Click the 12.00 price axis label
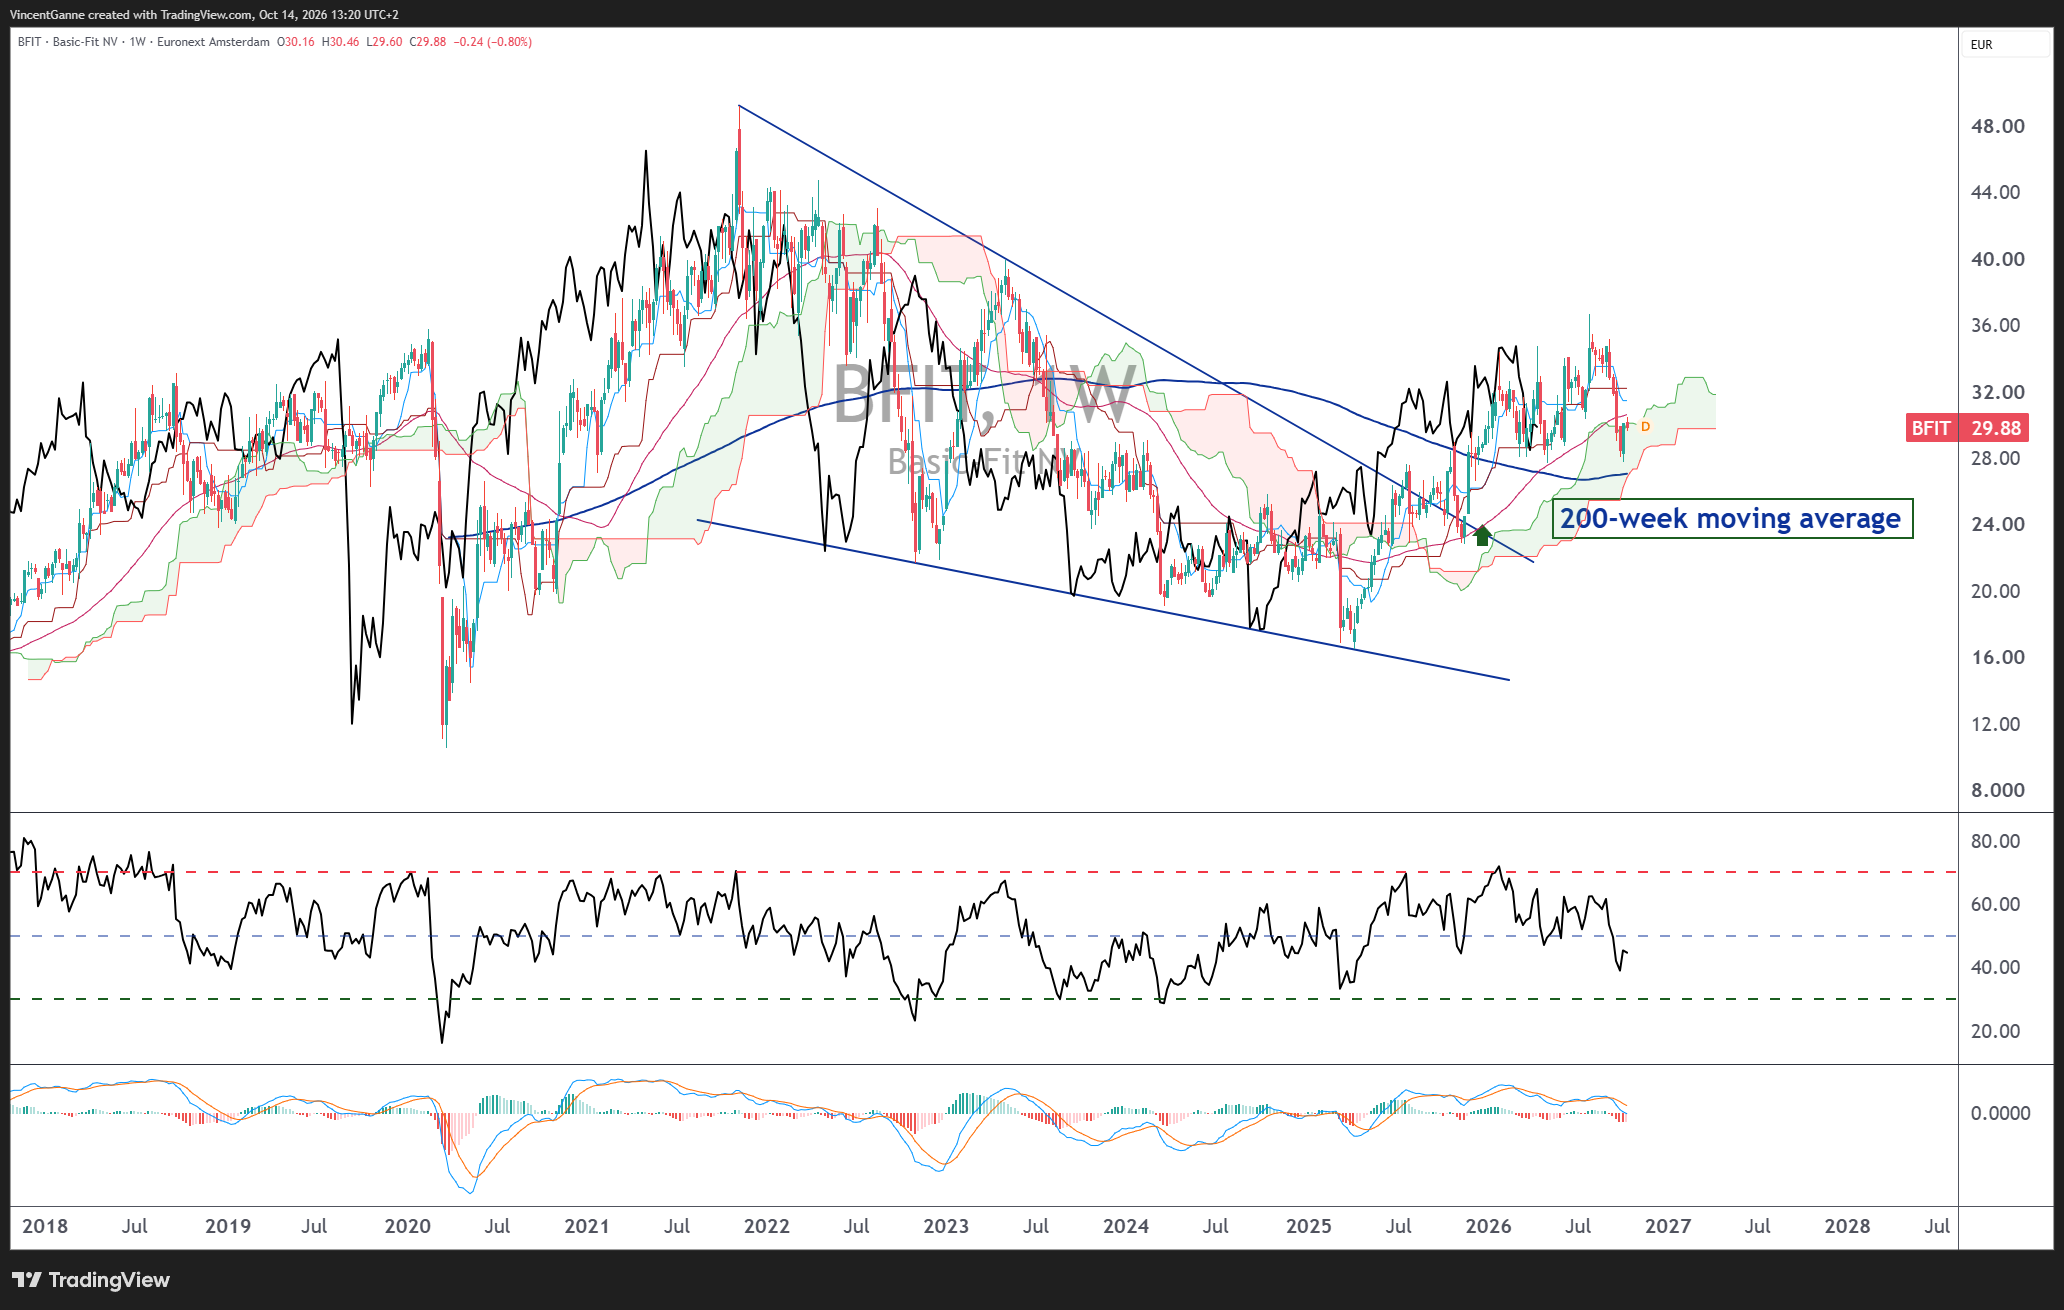Viewport: 2064px width, 1310px height. point(1997,724)
